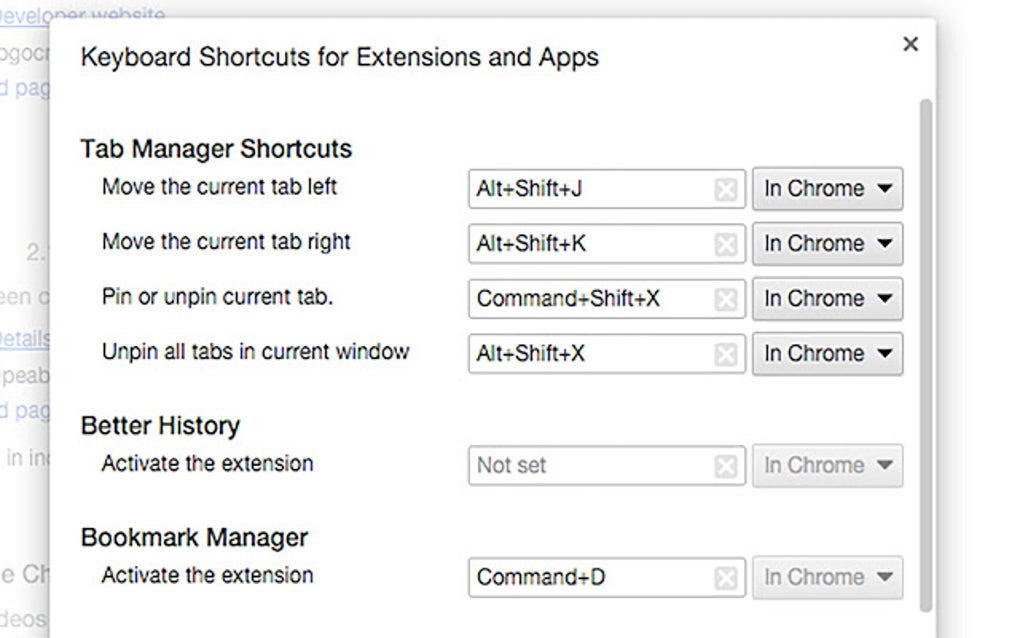Click the Command+D shortcut input field

580,577
